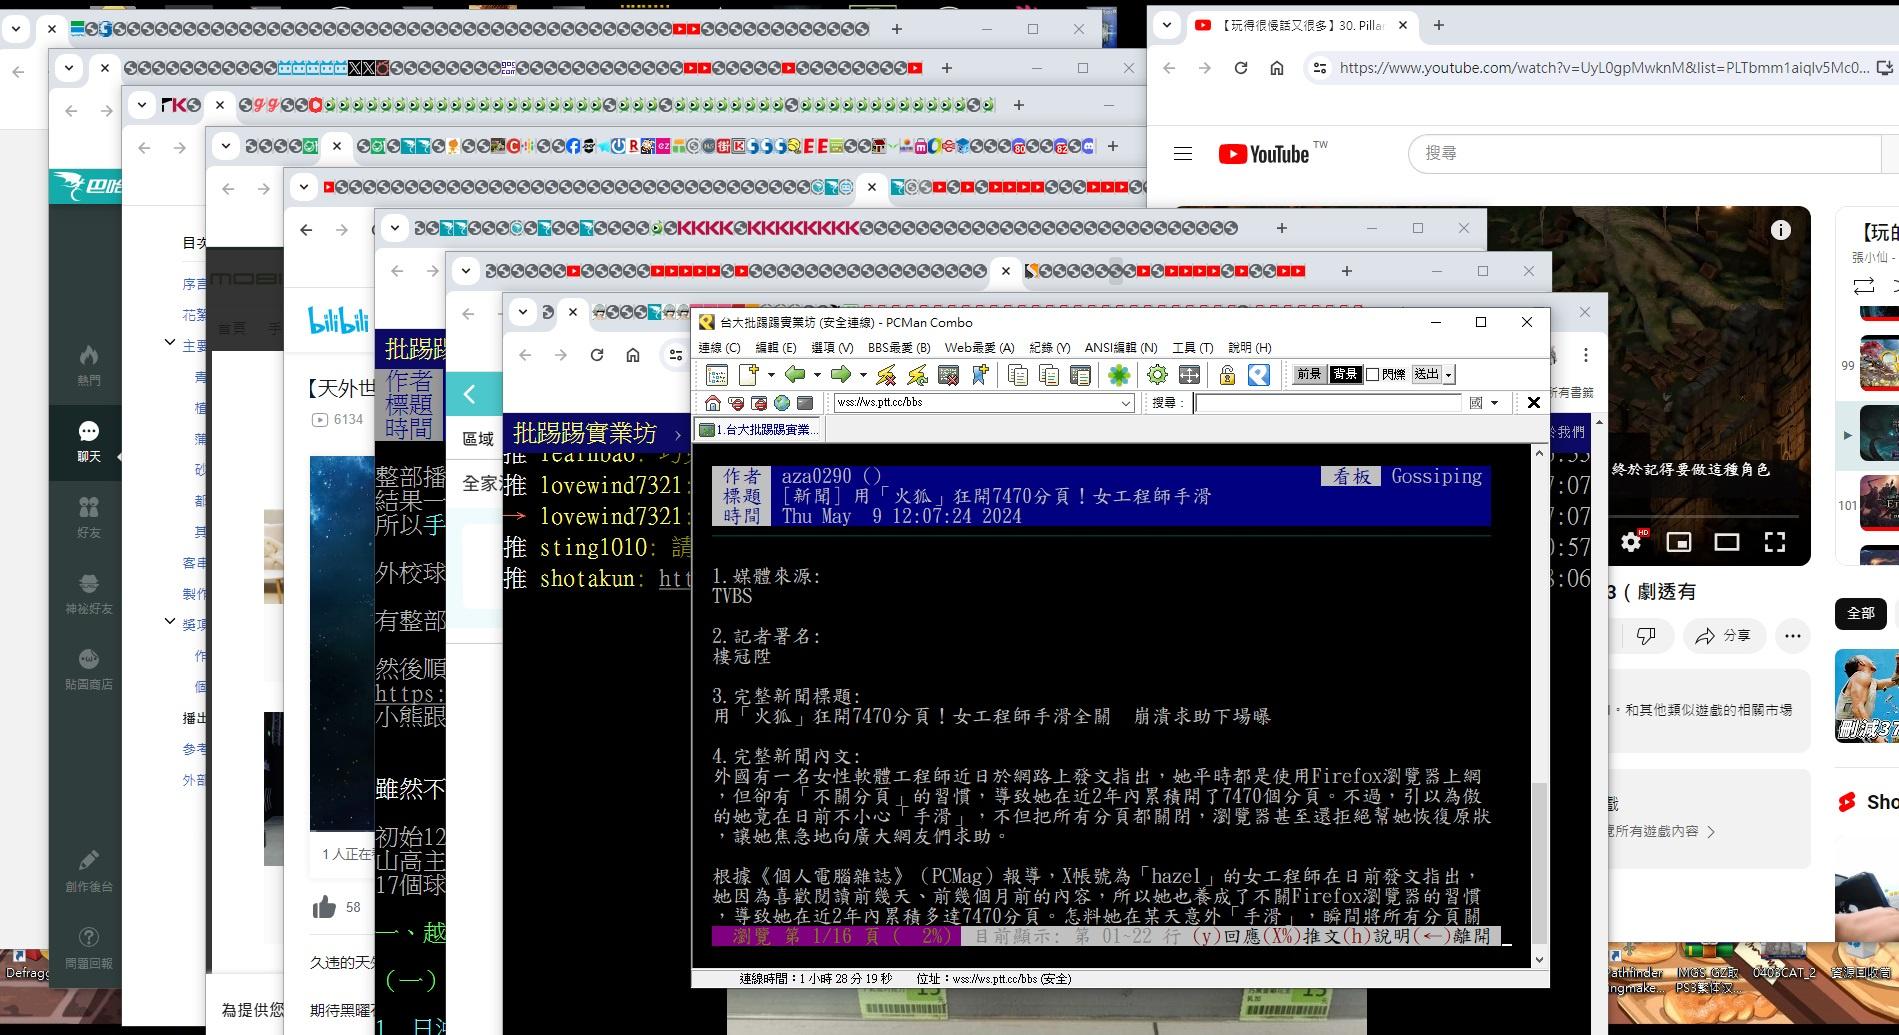Click the black X beside PCMan search box
Viewport: 1899px width, 1035px height.
click(x=1533, y=403)
